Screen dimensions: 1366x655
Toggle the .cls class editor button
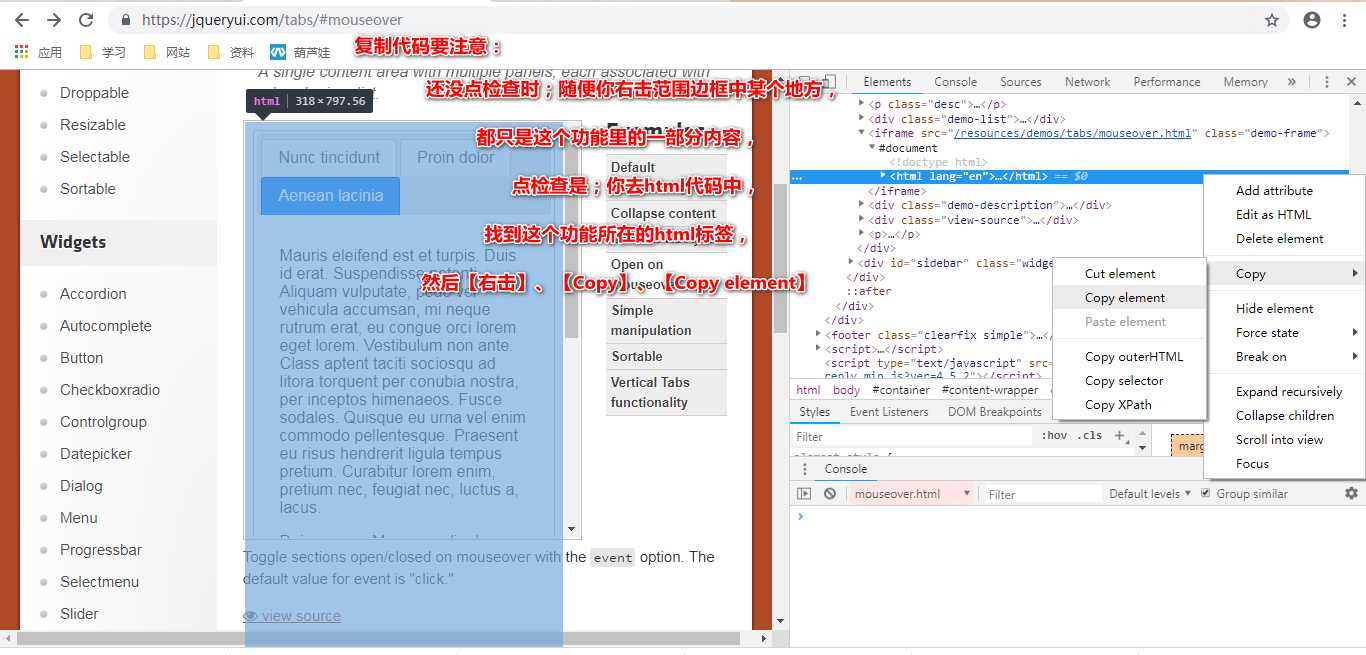coord(1089,436)
